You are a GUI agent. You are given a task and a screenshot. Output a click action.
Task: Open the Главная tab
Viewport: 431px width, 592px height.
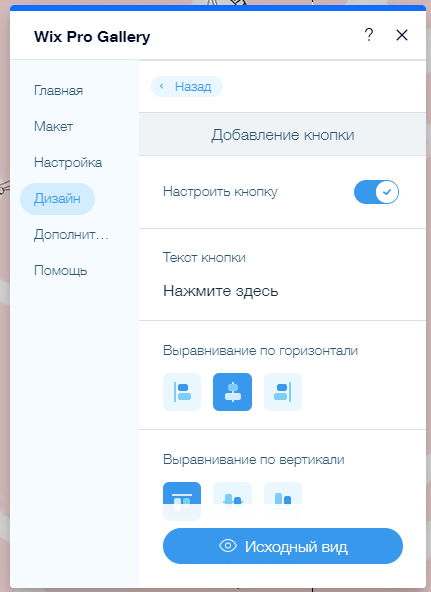coord(58,91)
